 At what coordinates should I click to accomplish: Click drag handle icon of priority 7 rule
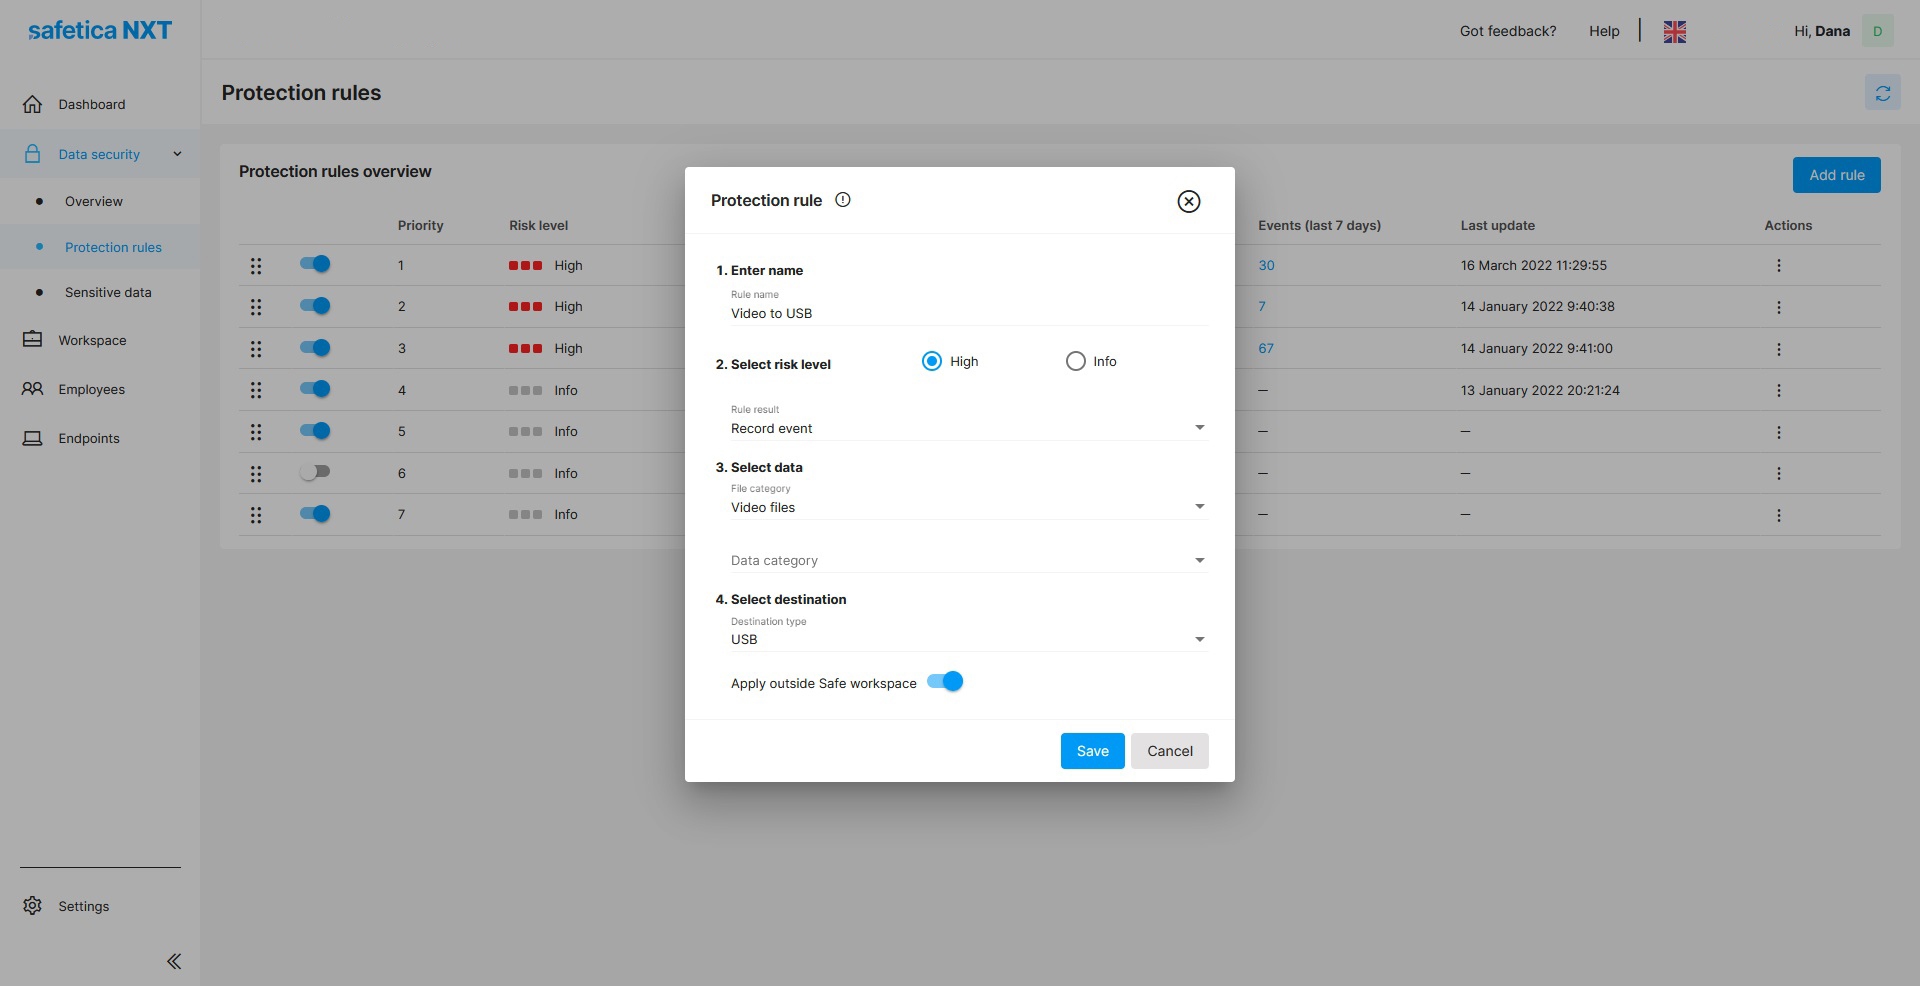click(x=256, y=515)
